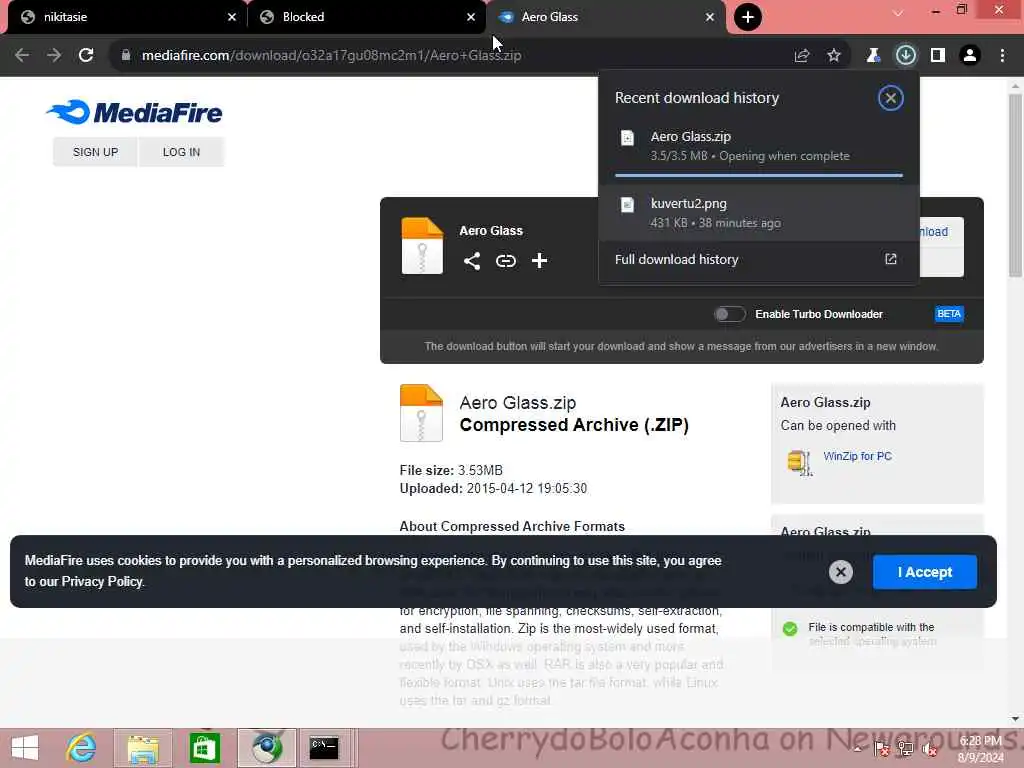This screenshot has height=768, width=1024.
Task: Accept cookies with I Accept button
Action: click(925, 572)
